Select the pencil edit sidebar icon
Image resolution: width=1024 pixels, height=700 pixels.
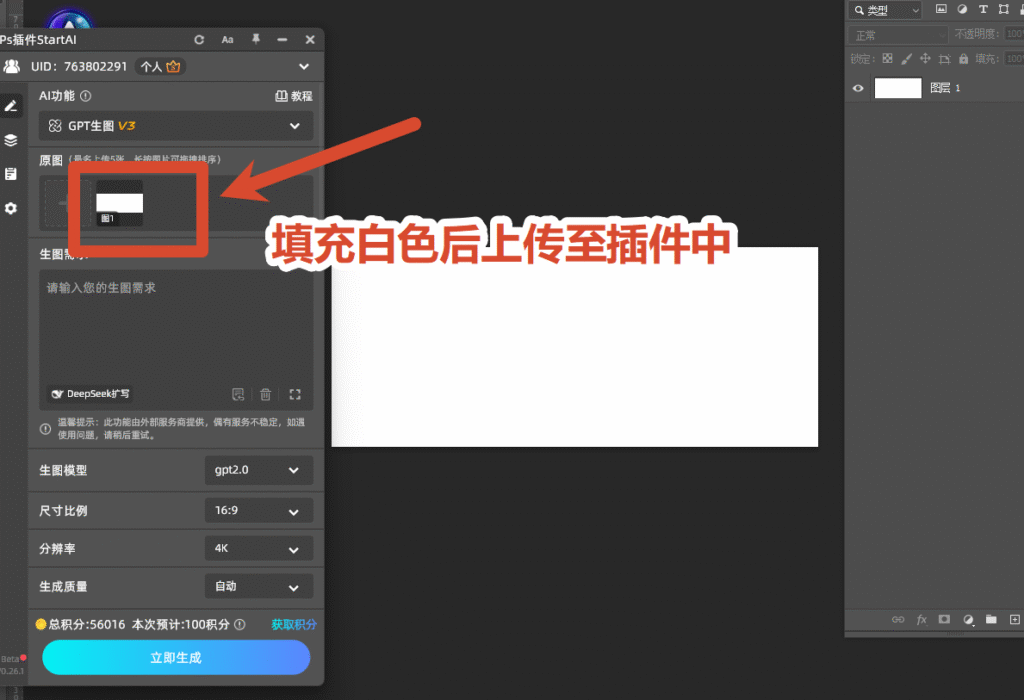[11, 106]
